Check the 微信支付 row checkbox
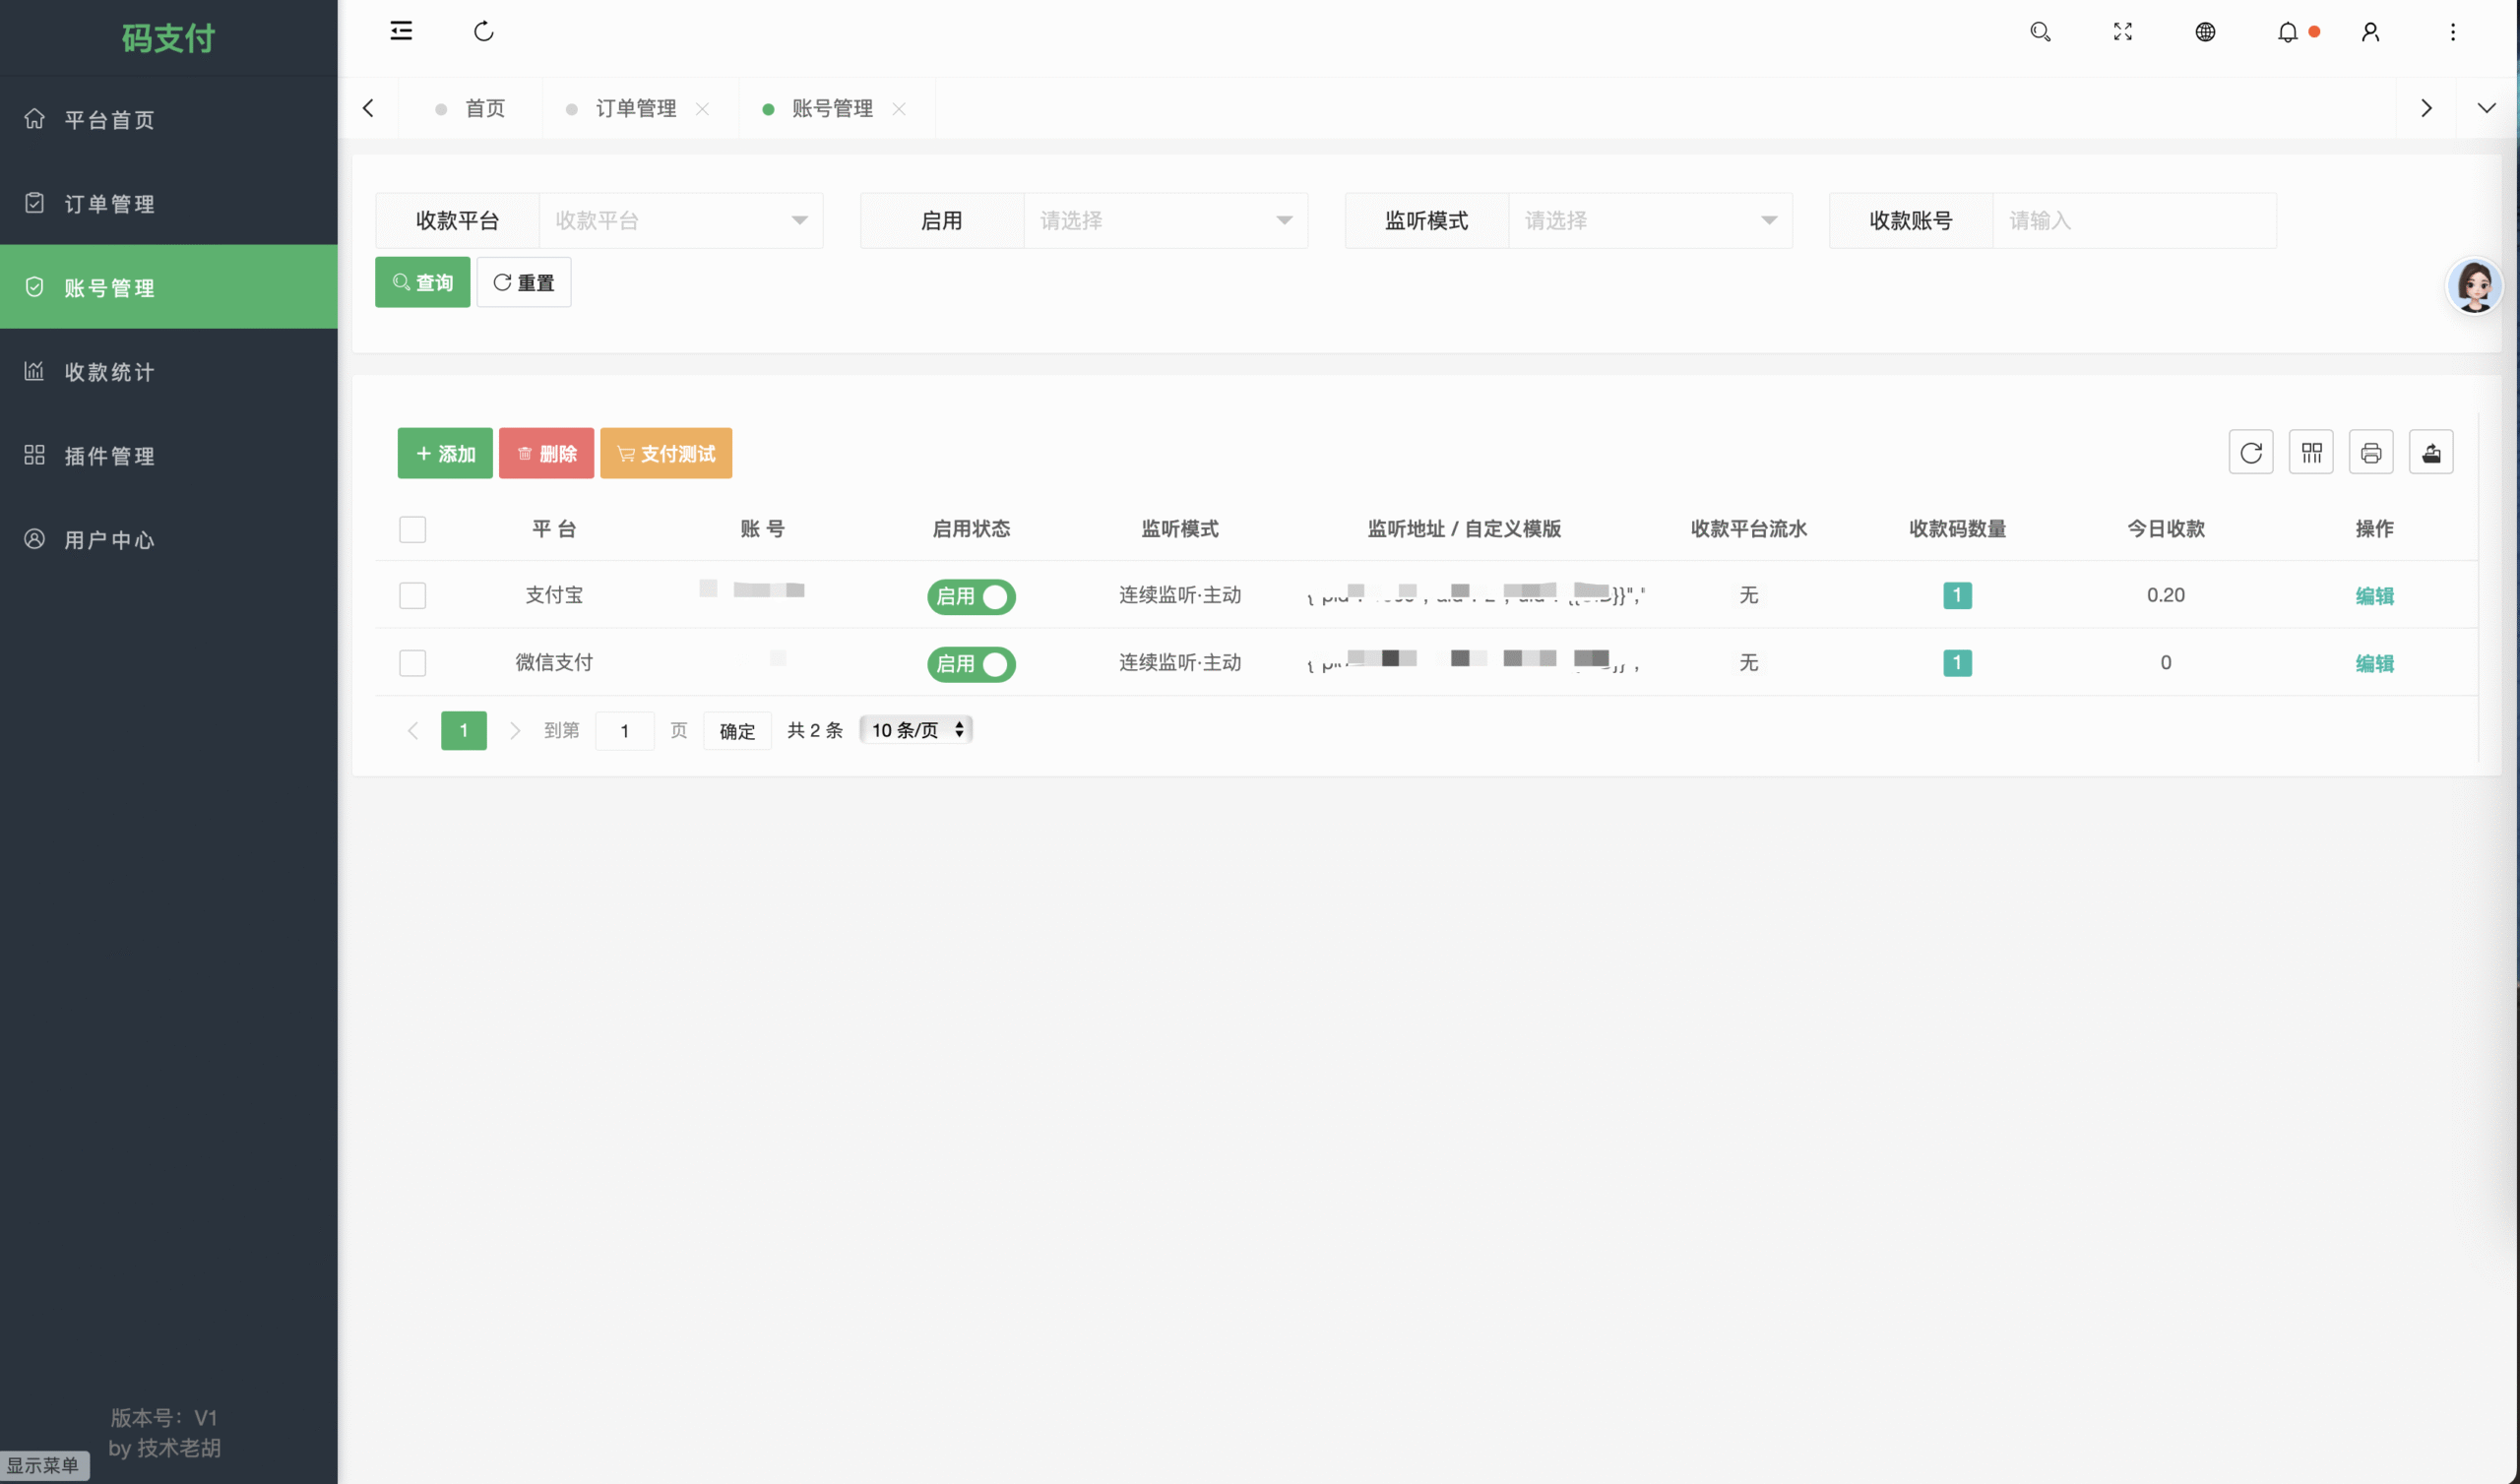The image size is (2520, 1484). [x=413, y=663]
